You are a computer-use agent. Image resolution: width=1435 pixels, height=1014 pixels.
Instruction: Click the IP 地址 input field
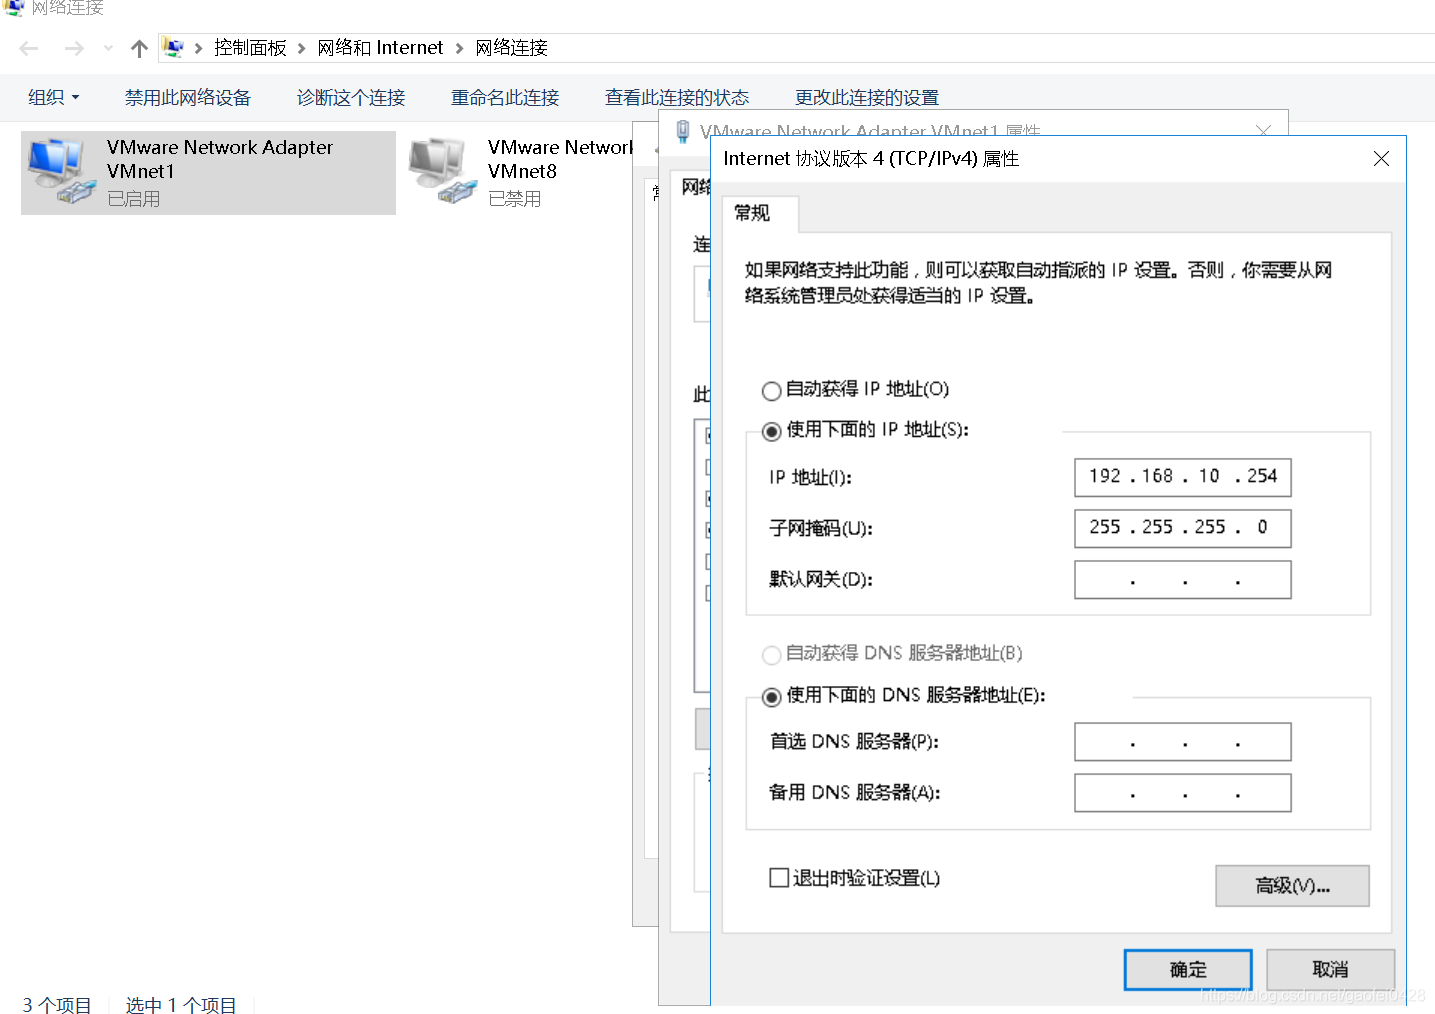[x=1183, y=477]
